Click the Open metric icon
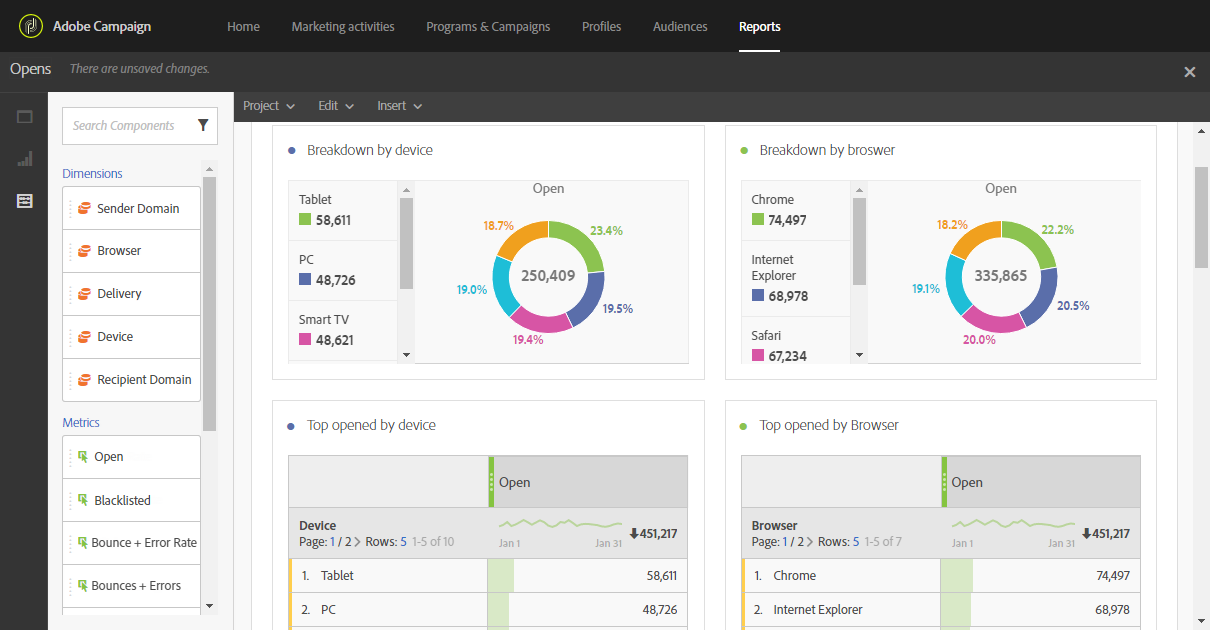The image size is (1210, 630). point(83,457)
